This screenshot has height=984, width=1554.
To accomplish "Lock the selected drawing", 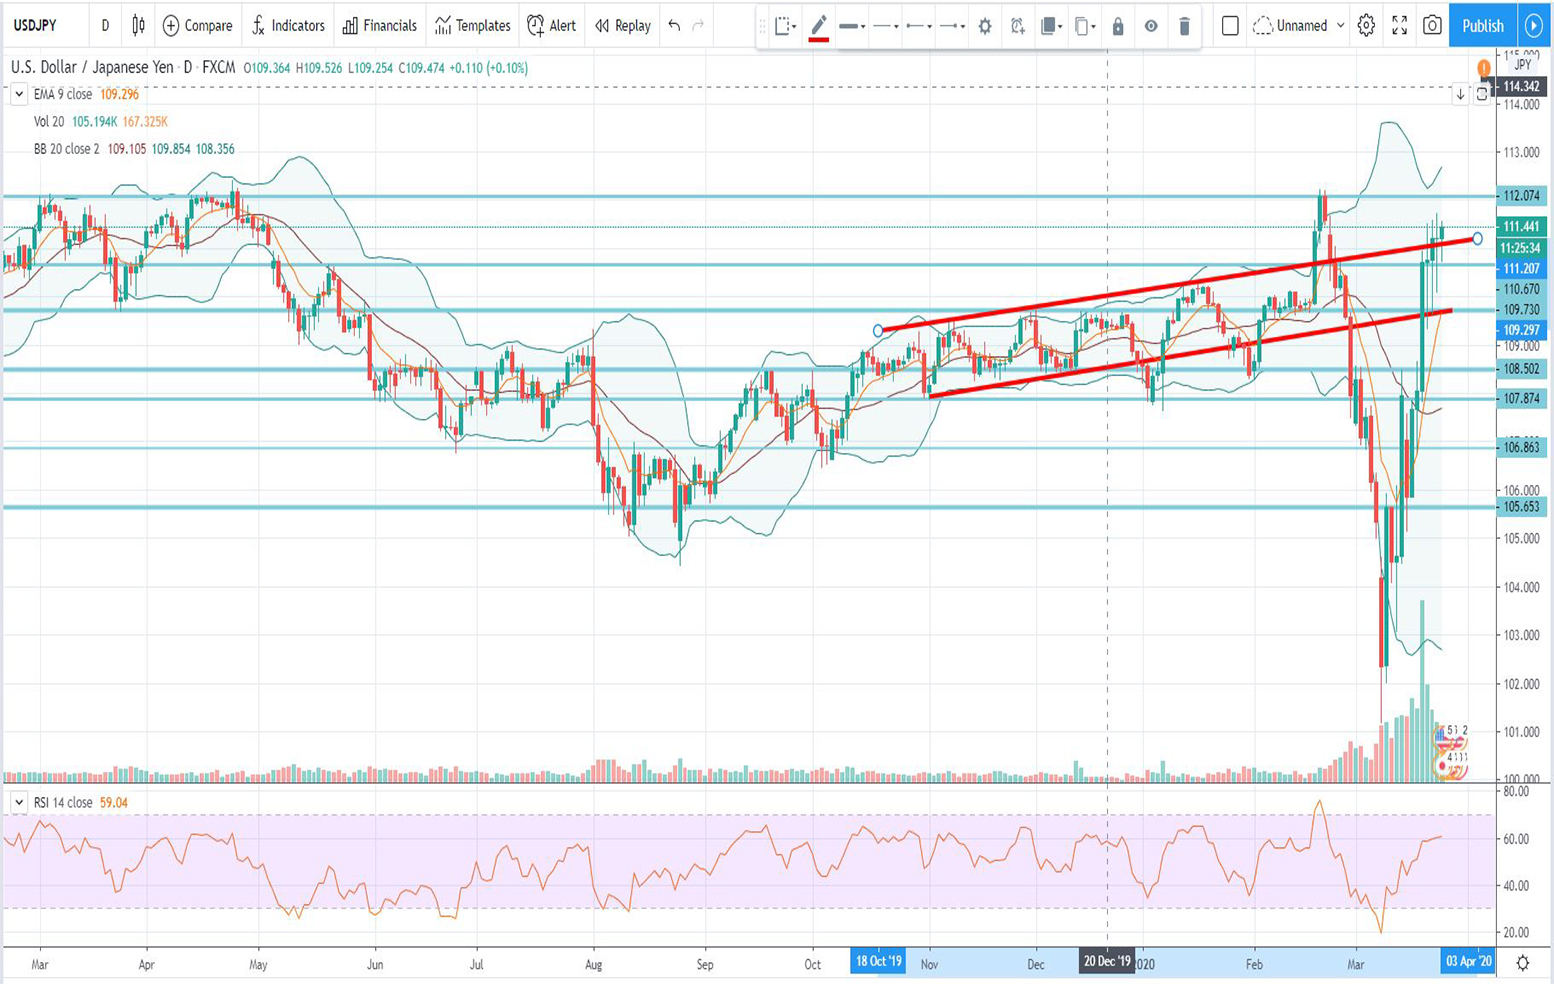I will pos(1118,26).
